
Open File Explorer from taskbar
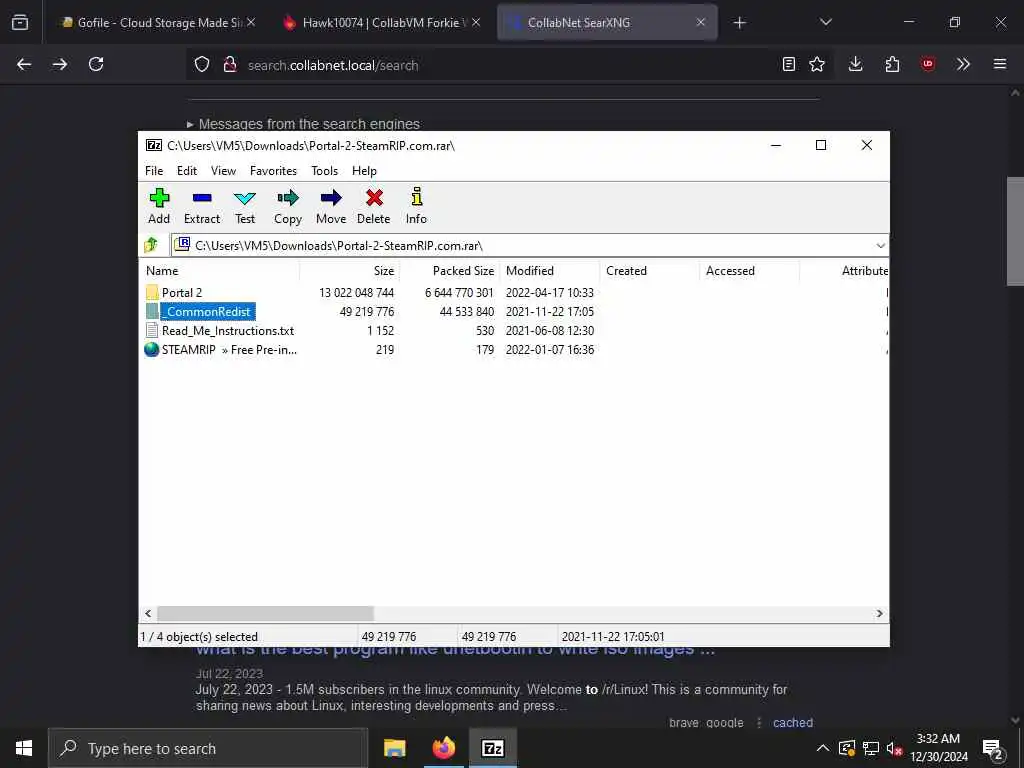(394, 748)
